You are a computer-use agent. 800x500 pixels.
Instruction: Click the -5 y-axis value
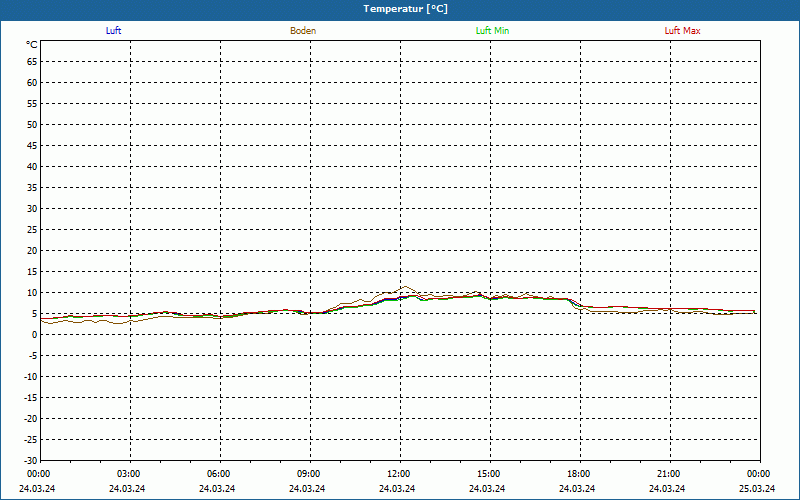33,356
